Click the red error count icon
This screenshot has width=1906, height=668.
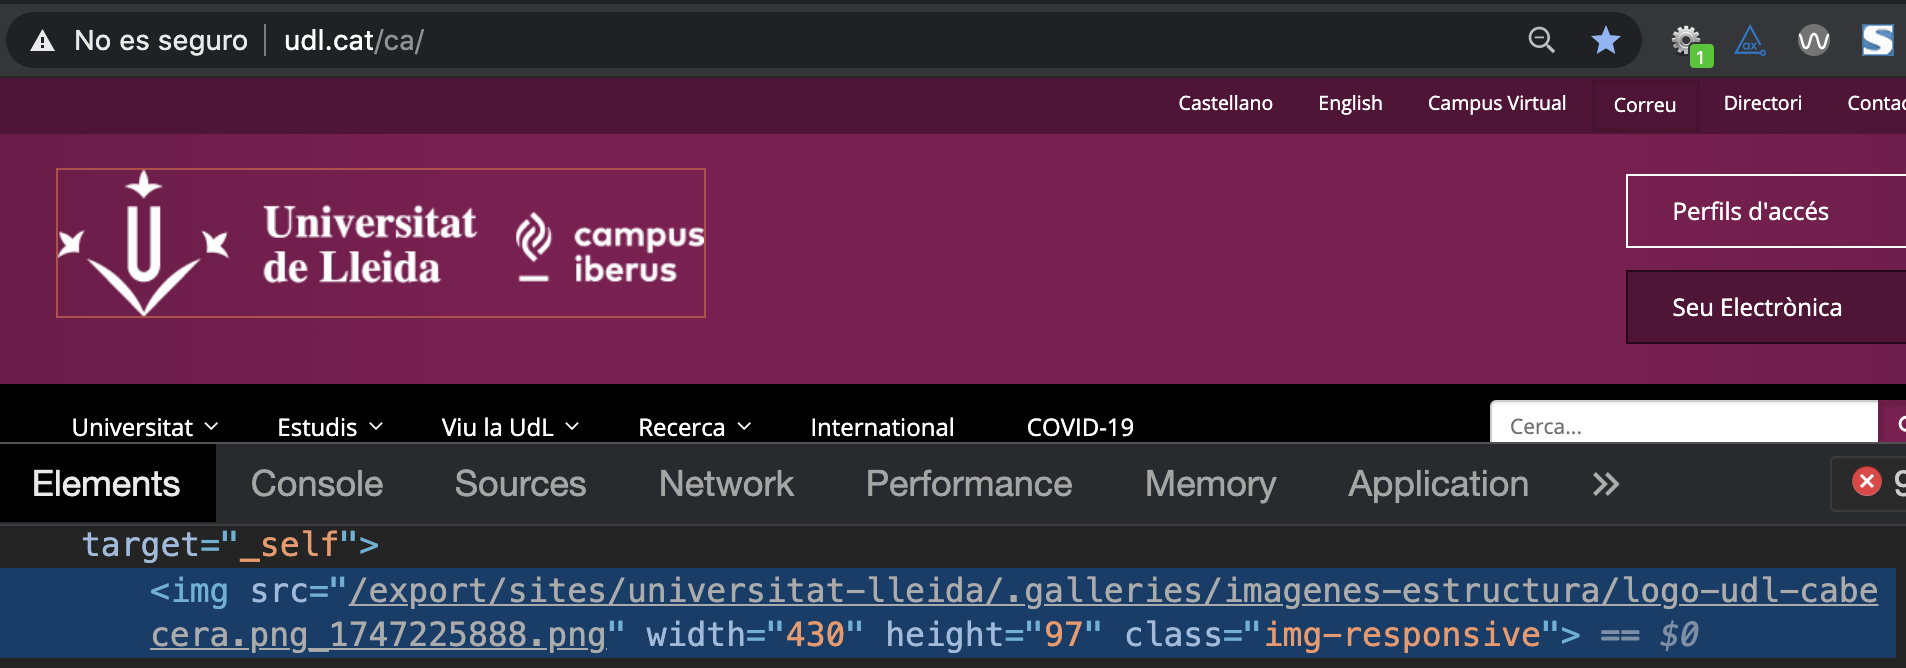tap(1866, 482)
